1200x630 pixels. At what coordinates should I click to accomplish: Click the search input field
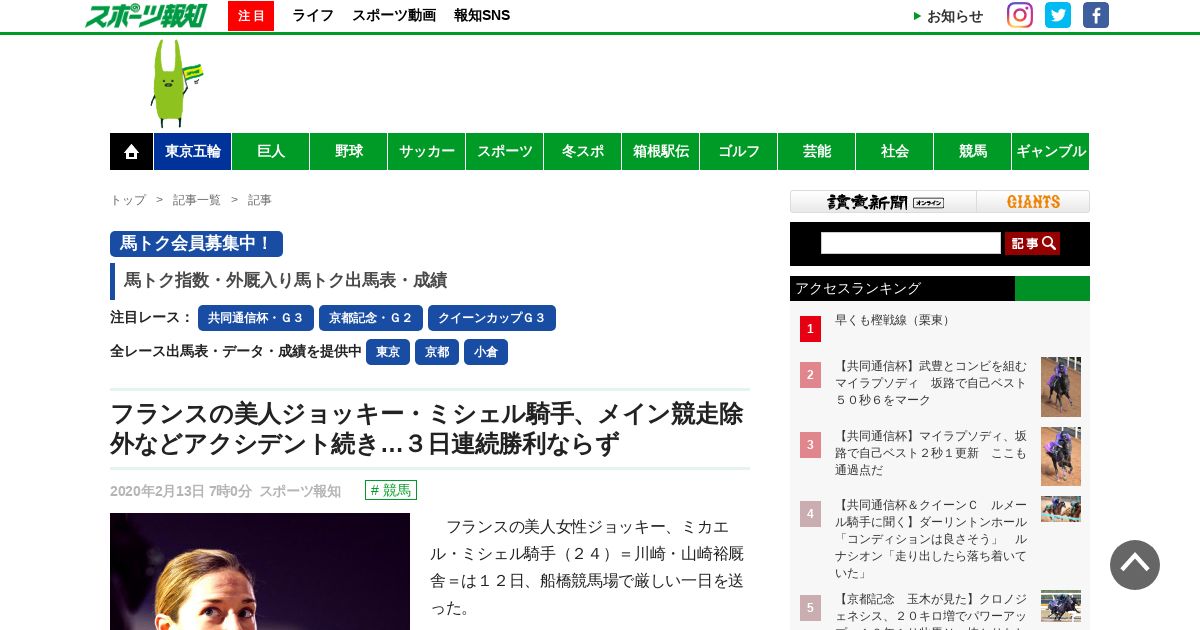click(911, 243)
